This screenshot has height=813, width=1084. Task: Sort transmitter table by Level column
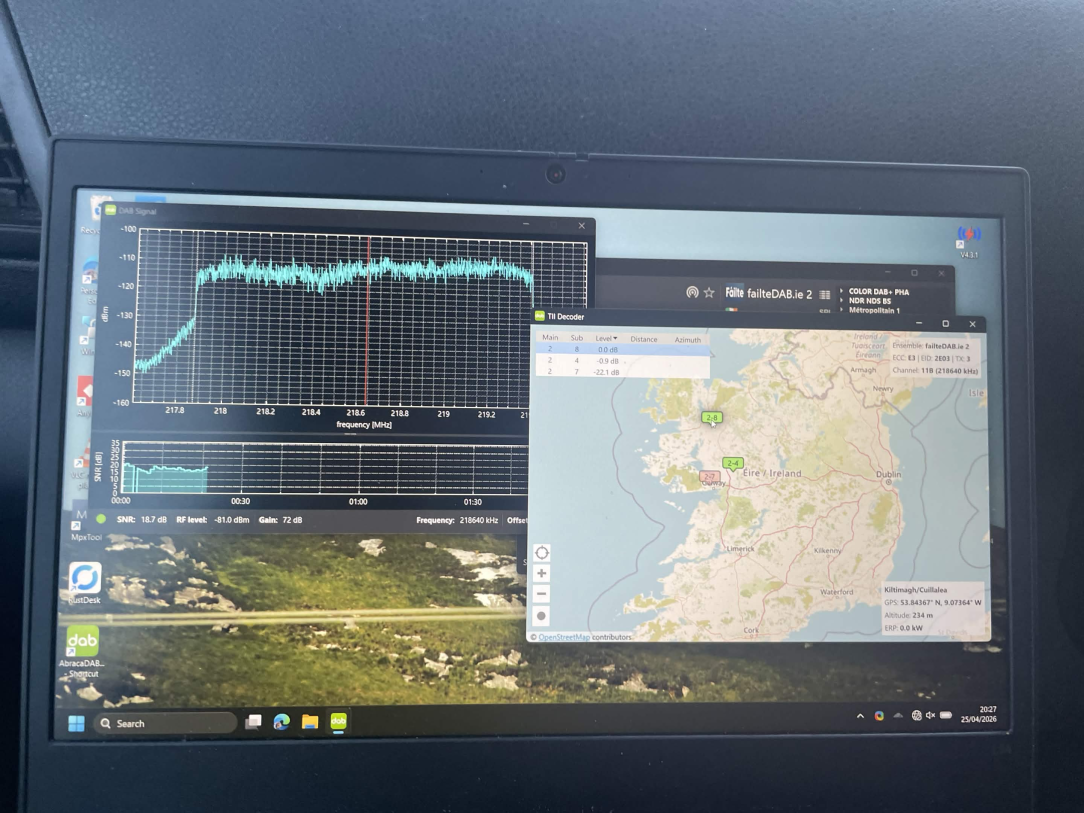606,338
